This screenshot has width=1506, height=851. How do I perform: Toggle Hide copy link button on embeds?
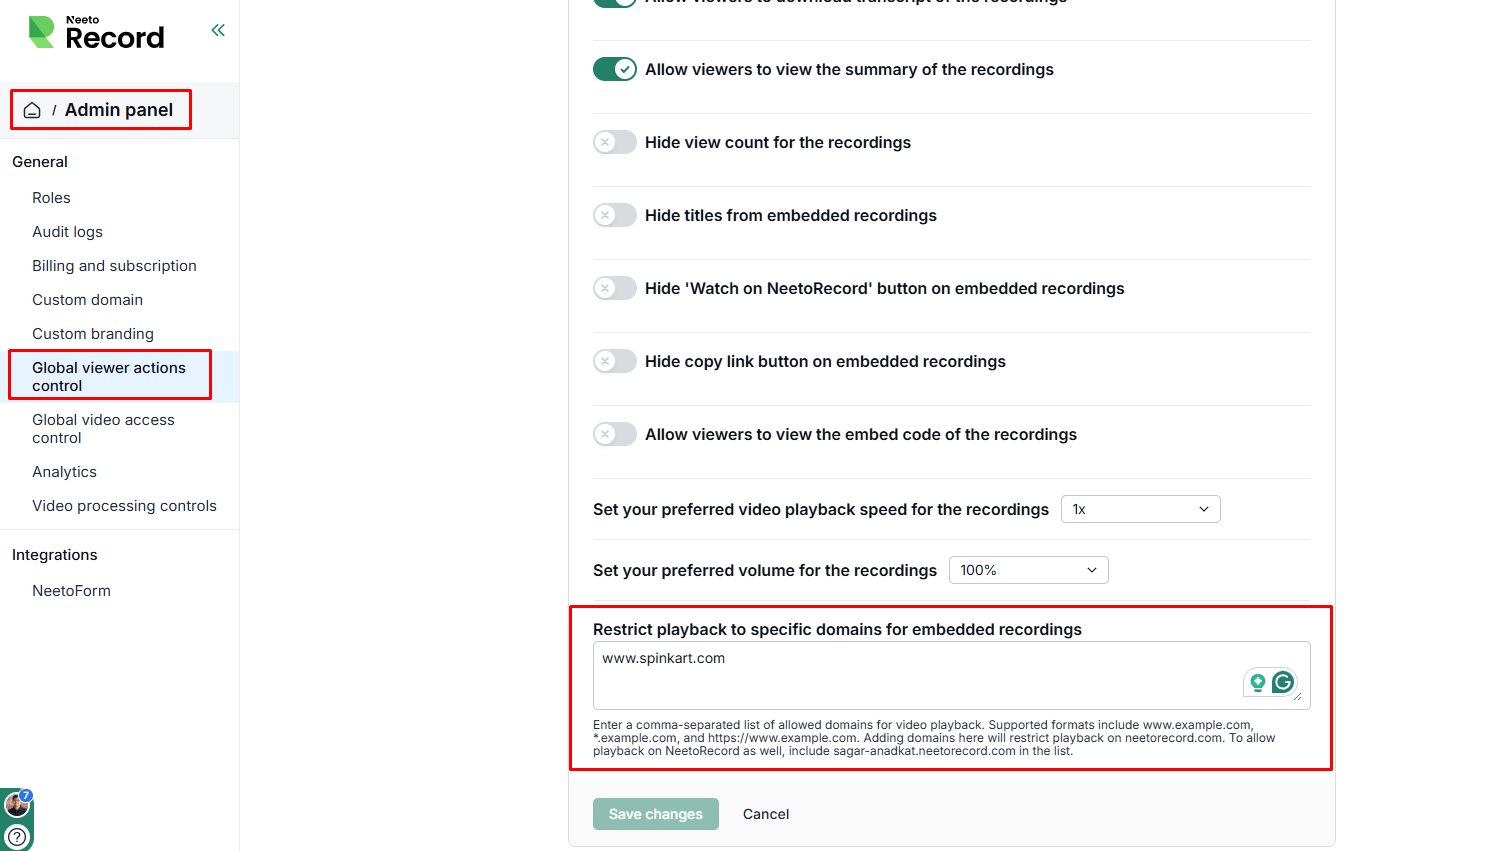(x=614, y=361)
